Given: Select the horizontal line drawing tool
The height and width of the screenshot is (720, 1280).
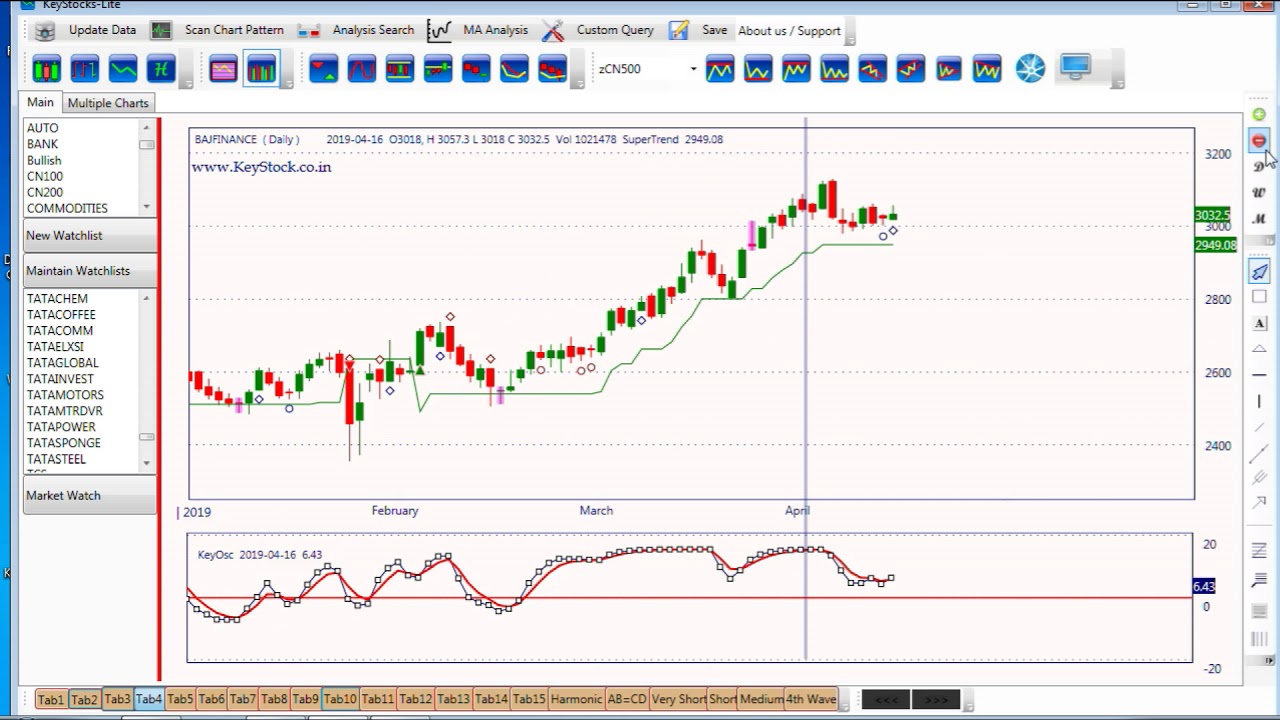Looking at the screenshot, I should 1259,375.
